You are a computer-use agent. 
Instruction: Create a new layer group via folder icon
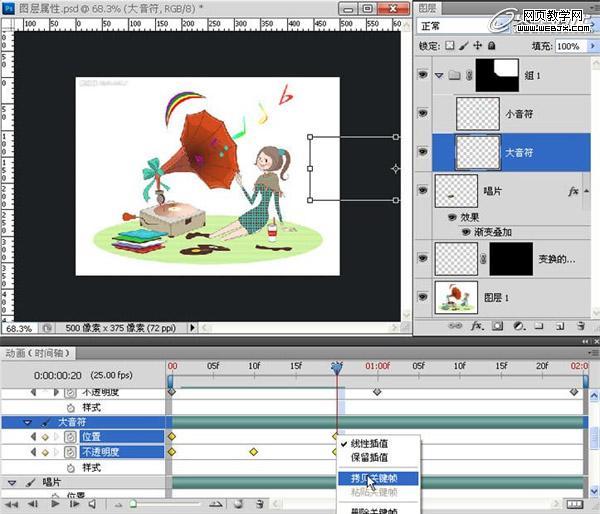pyautogui.click(x=537, y=326)
